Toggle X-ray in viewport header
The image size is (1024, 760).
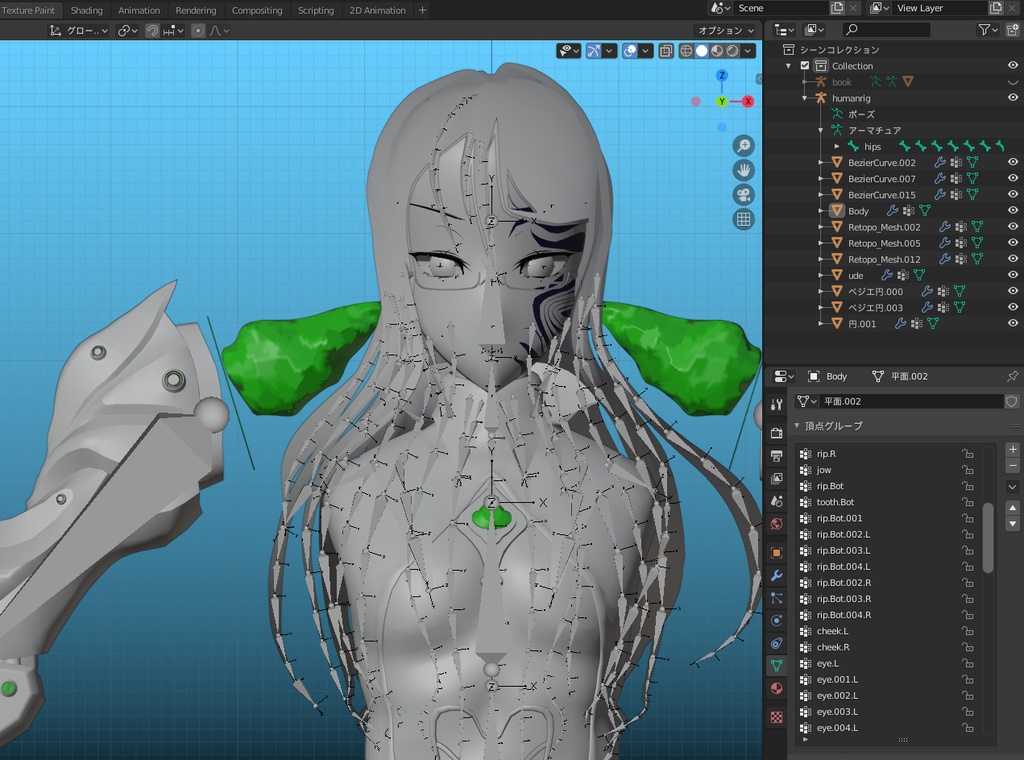[x=665, y=51]
